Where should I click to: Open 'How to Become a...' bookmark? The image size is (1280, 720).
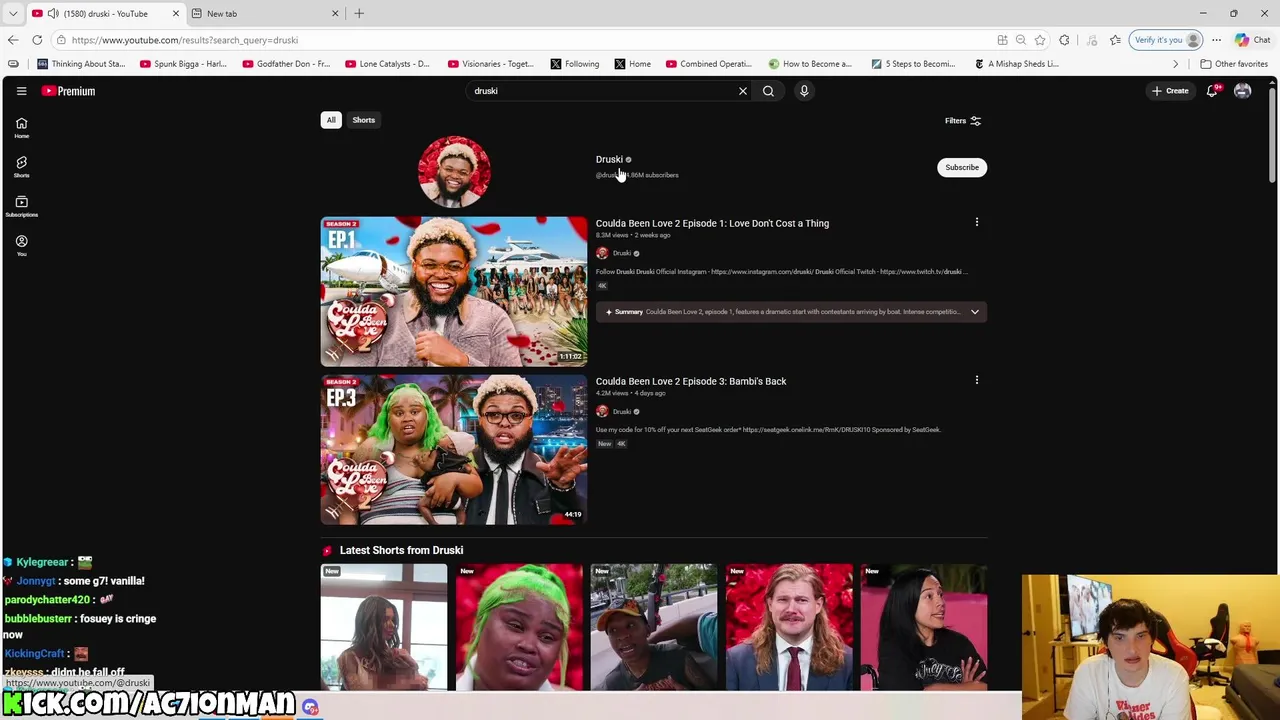[810, 64]
